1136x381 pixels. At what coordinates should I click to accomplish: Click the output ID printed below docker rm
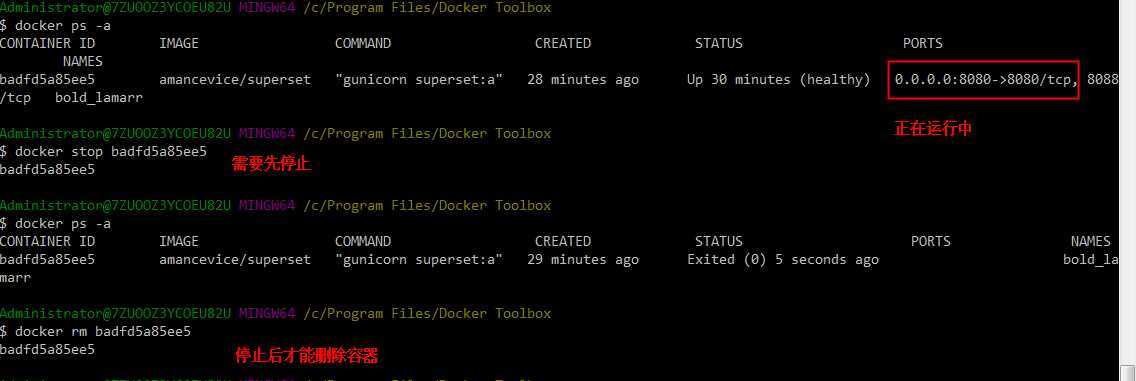47,350
